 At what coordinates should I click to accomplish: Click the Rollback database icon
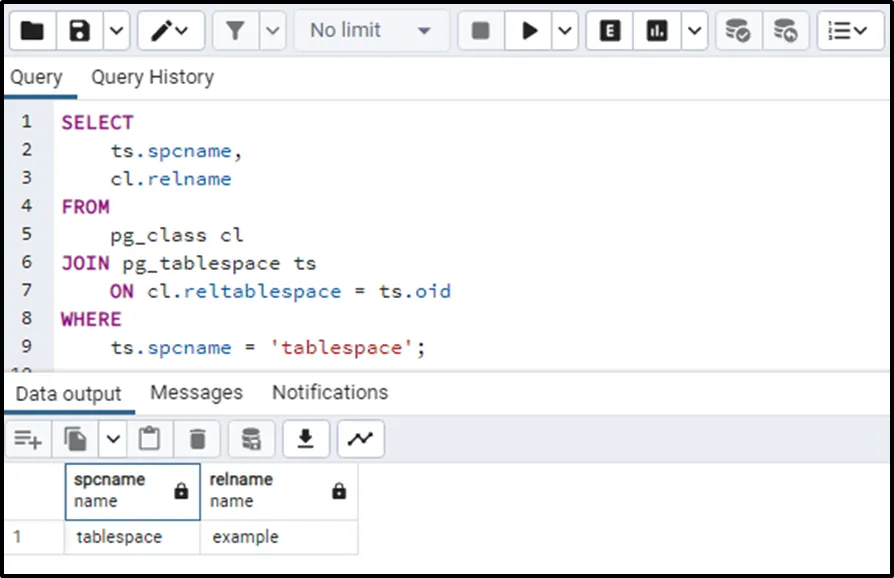click(x=785, y=31)
